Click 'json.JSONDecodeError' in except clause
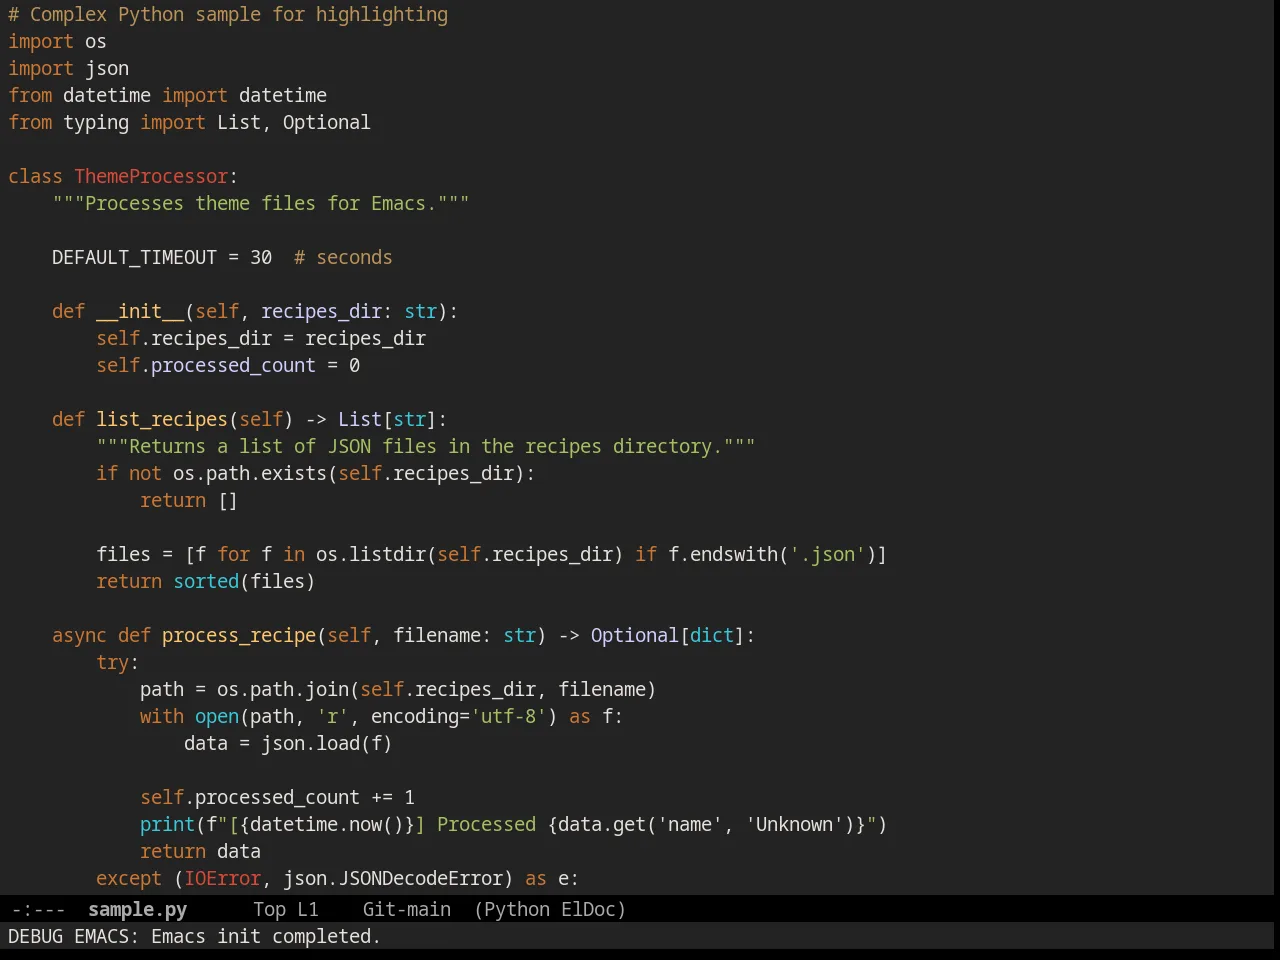This screenshot has height=960, width=1280. 393,878
